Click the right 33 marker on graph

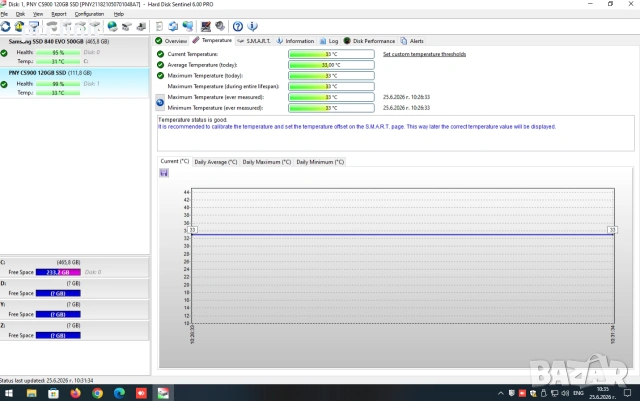612,230
